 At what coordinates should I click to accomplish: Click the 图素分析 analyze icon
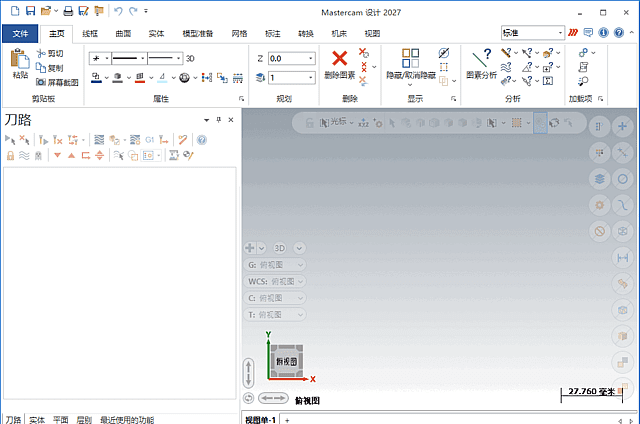(481, 58)
